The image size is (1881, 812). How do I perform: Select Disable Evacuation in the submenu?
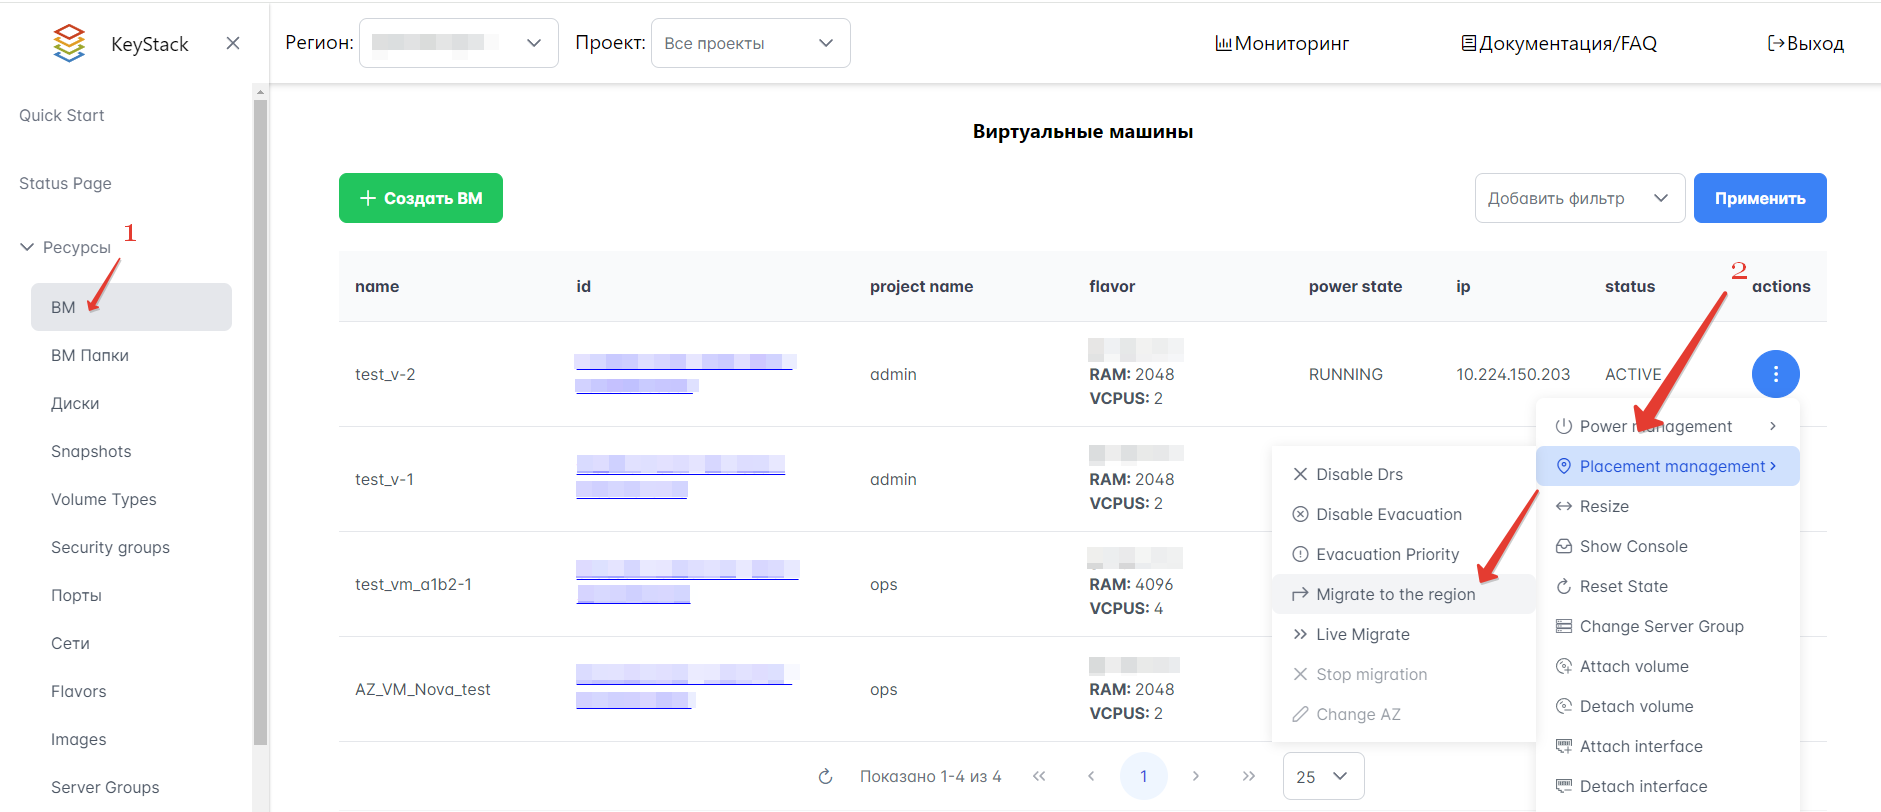pyautogui.click(x=1388, y=514)
